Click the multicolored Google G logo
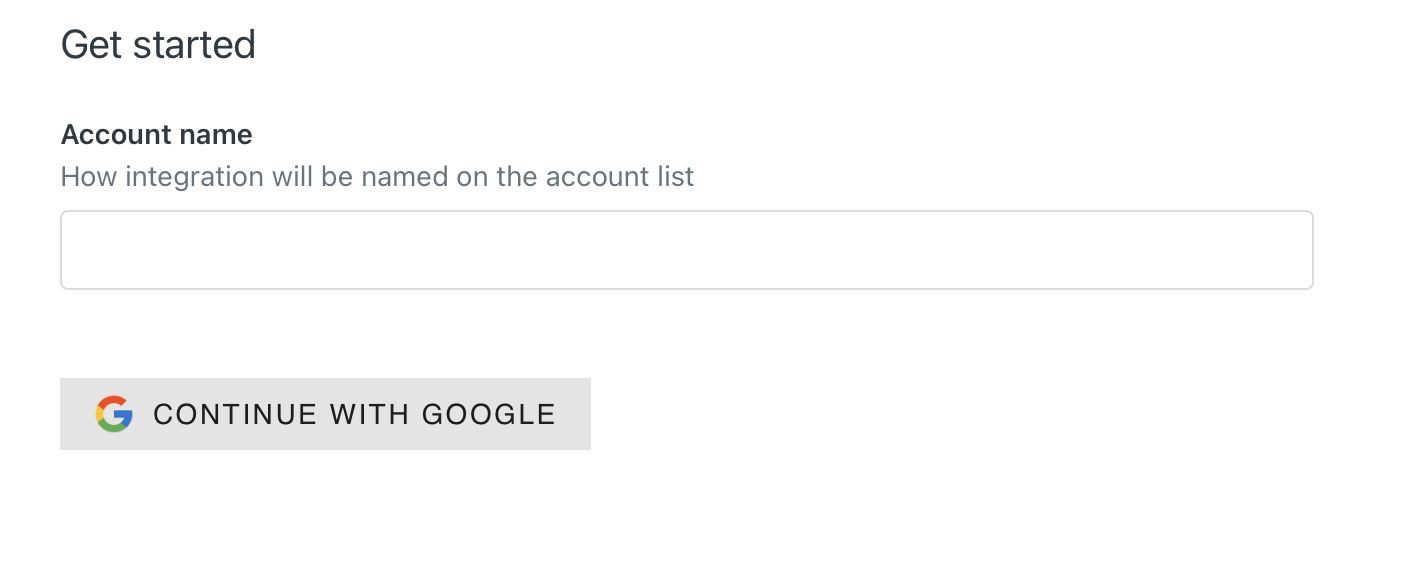The width and height of the screenshot is (1414, 586). pyautogui.click(x=114, y=414)
